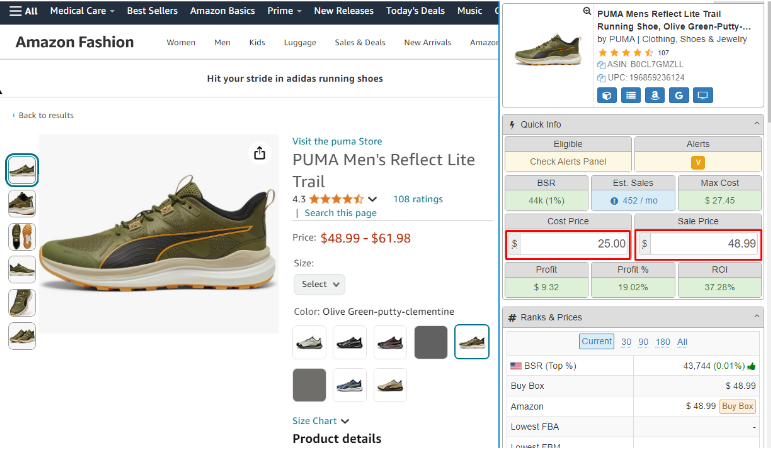Switch to 90 day range
The height and width of the screenshot is (451, 771).
pos(643,342)
